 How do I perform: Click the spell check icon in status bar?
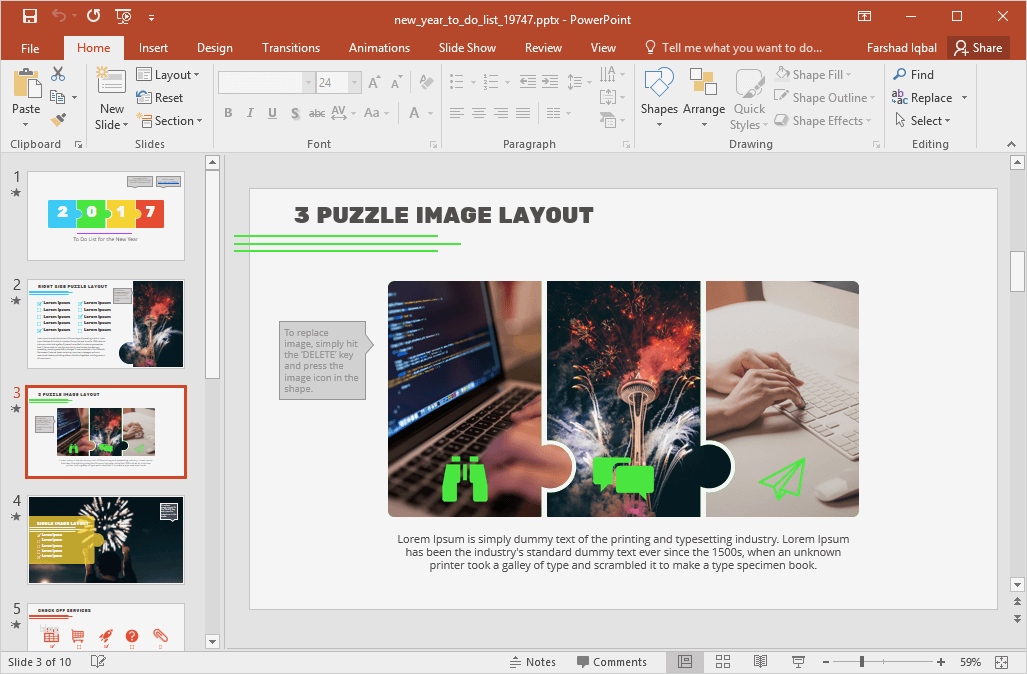point(98,662)
